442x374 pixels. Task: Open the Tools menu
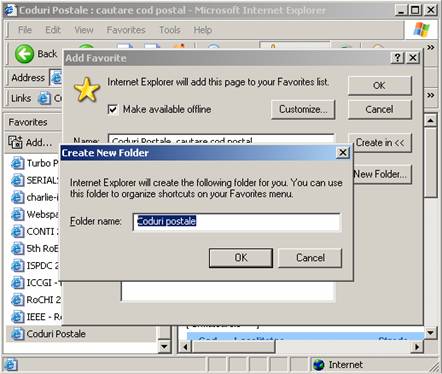[170, 30]
